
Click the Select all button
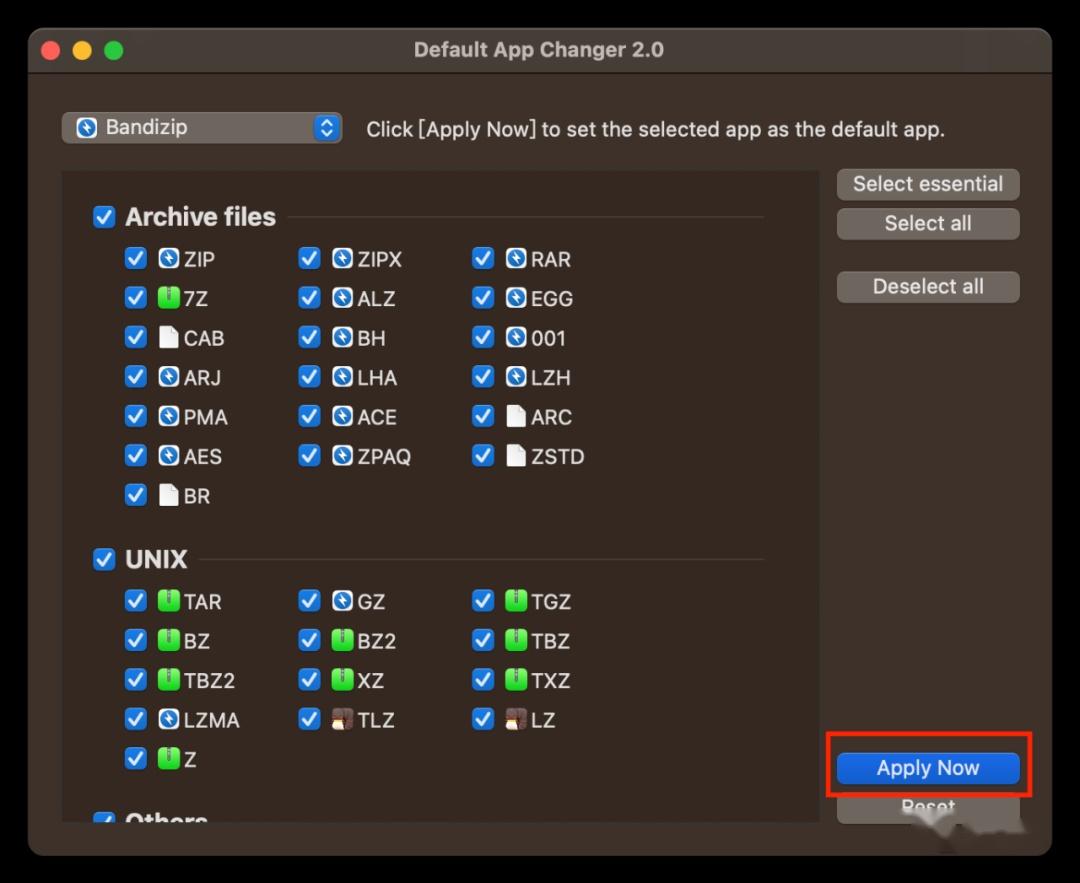pyautogui.click(x=927, y=224)
